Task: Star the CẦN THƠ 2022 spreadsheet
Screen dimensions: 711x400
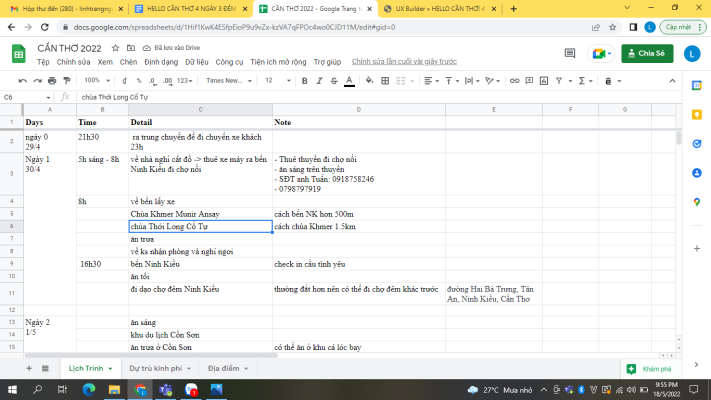Action: [x=117, y=47]
